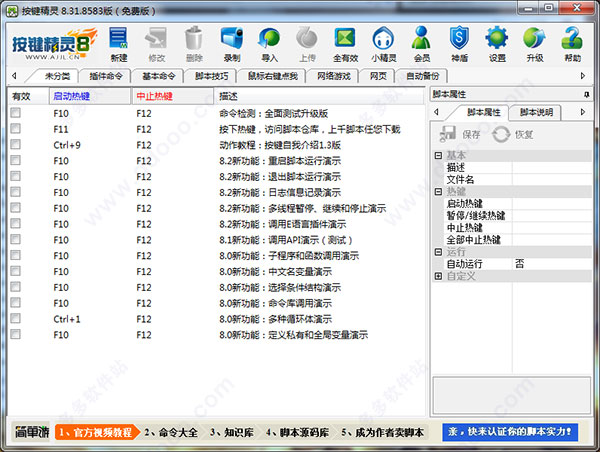Click right arrow beside 脚本说明 tab
The width and height of the screenshot is (600, 452).
(x=583, y=112)
